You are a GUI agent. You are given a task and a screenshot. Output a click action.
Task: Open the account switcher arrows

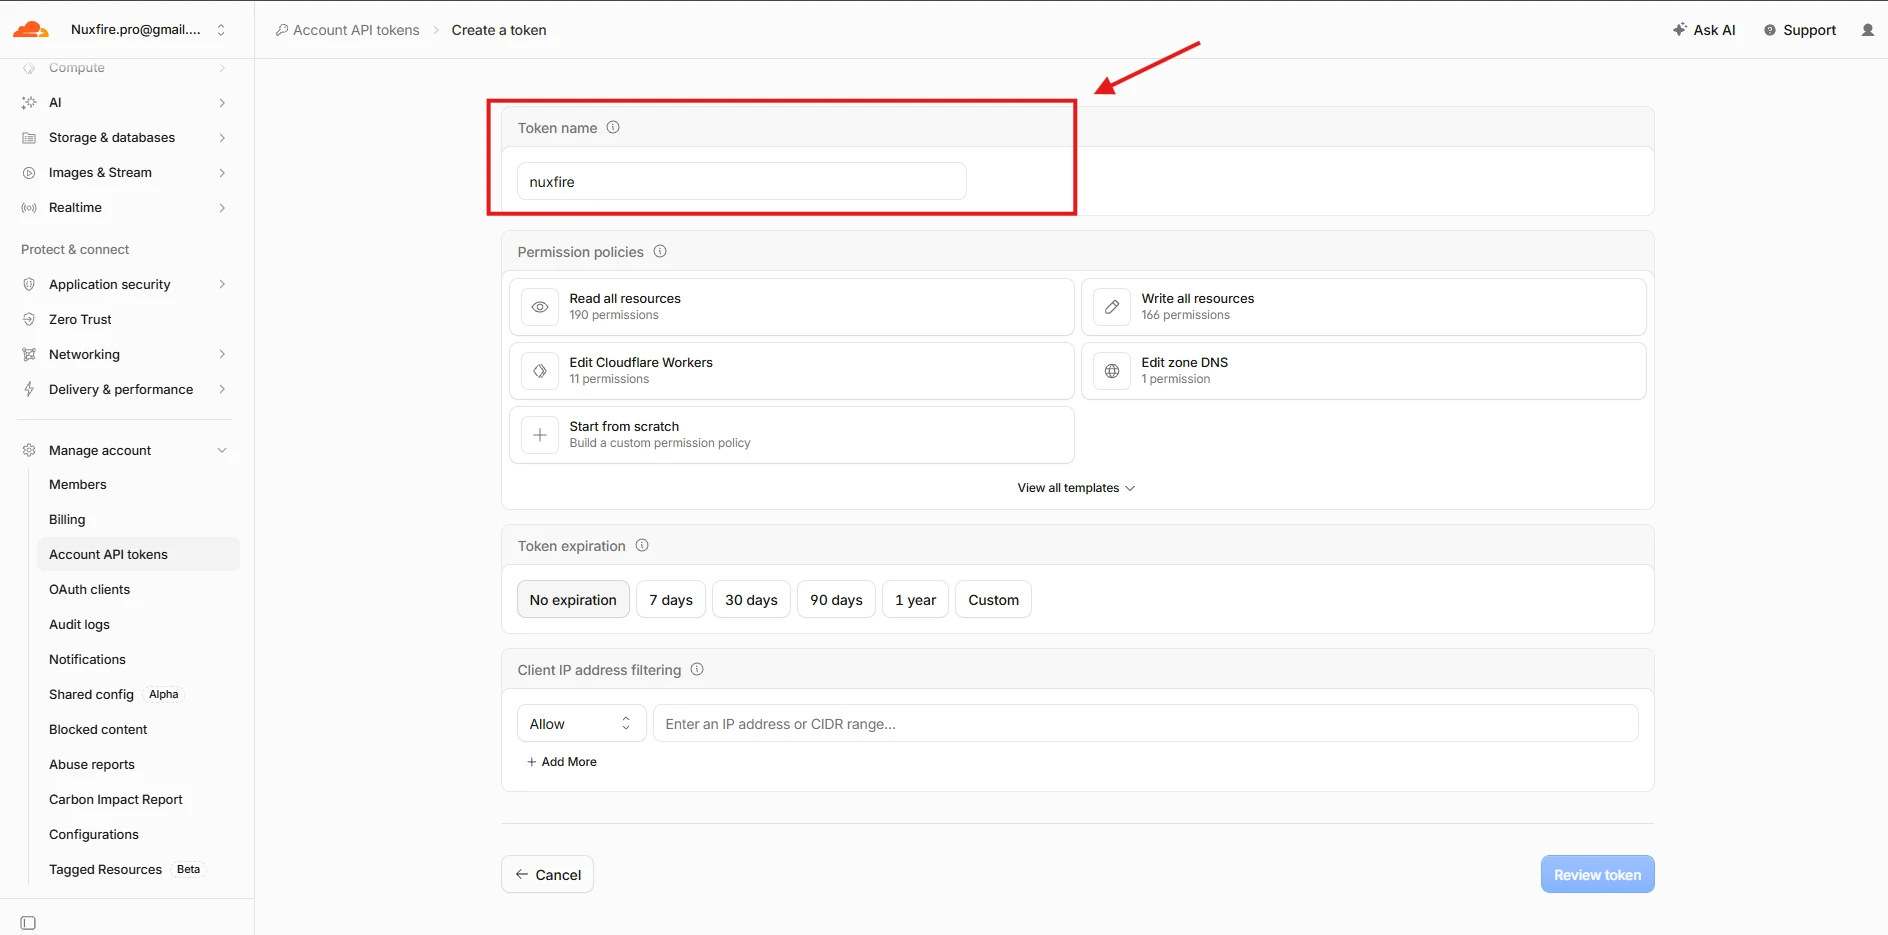click(221, 30)
